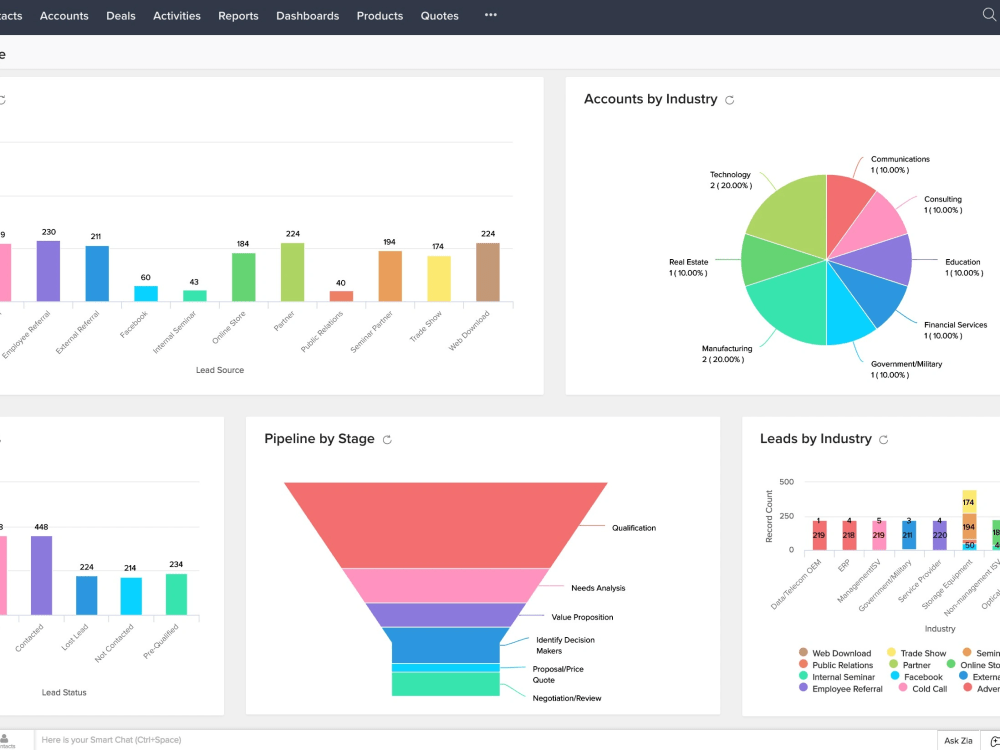Click the Pipeline by Stage title
The image size is (1000, 750).
tap(320, 439)
